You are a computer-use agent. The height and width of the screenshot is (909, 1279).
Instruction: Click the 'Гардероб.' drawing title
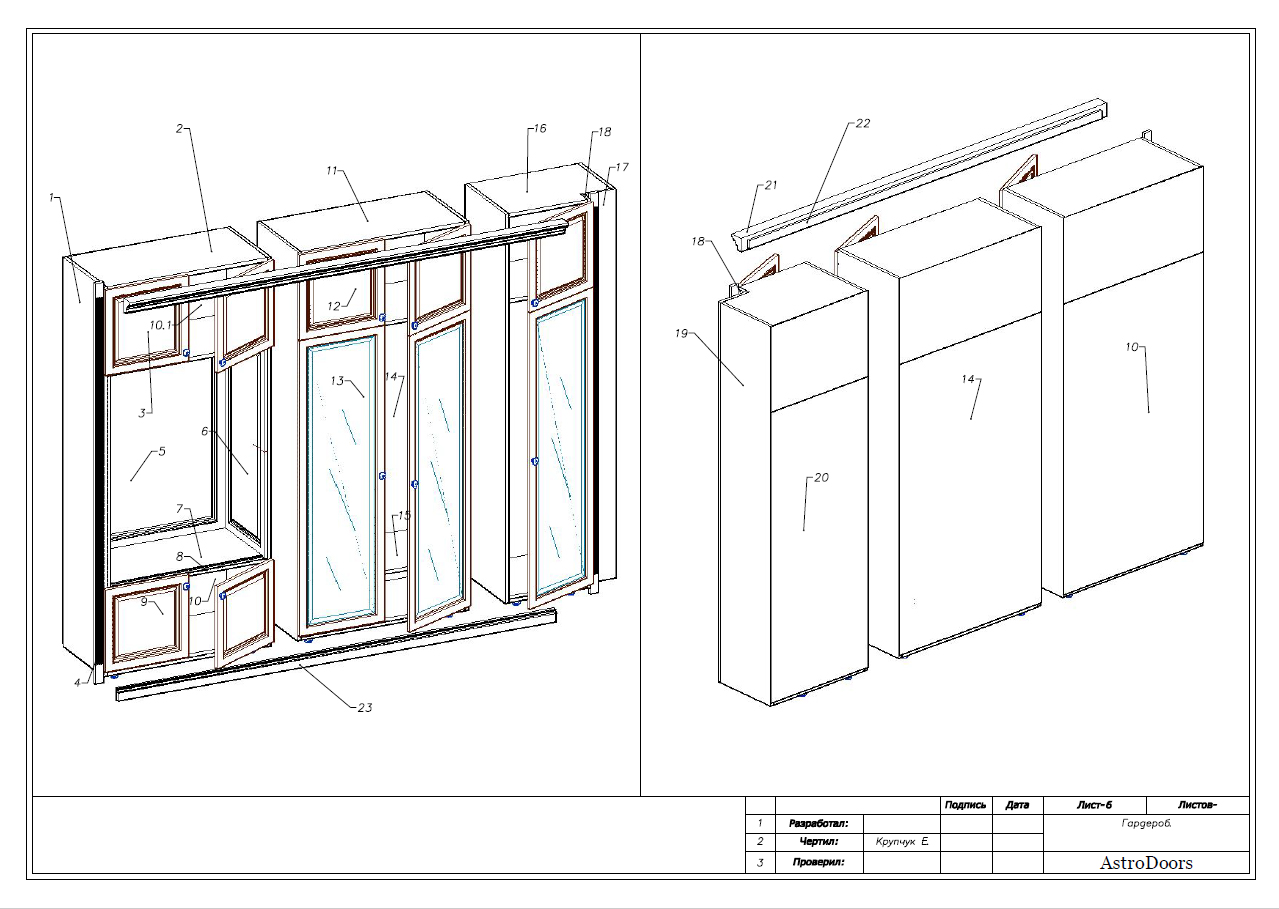pos(1146,824)
